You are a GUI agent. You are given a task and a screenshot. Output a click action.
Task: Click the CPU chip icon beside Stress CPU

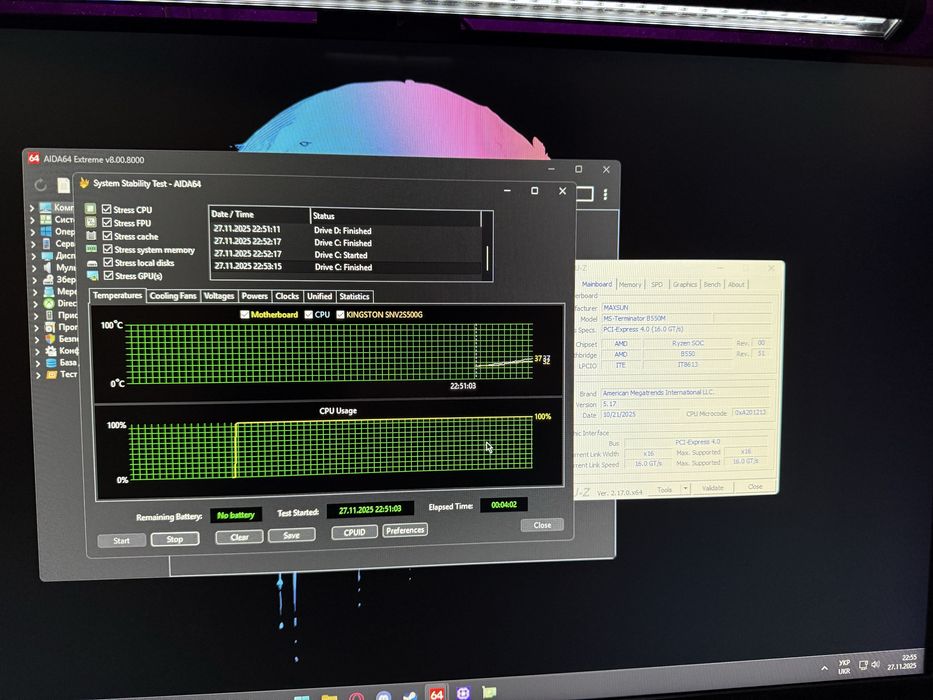[x=90, y=208]
